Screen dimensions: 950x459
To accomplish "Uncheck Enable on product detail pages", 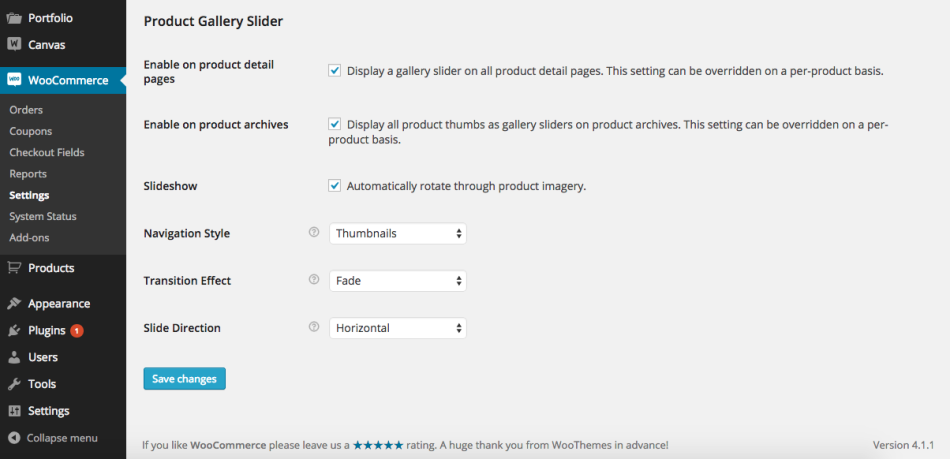I will 335,71.
